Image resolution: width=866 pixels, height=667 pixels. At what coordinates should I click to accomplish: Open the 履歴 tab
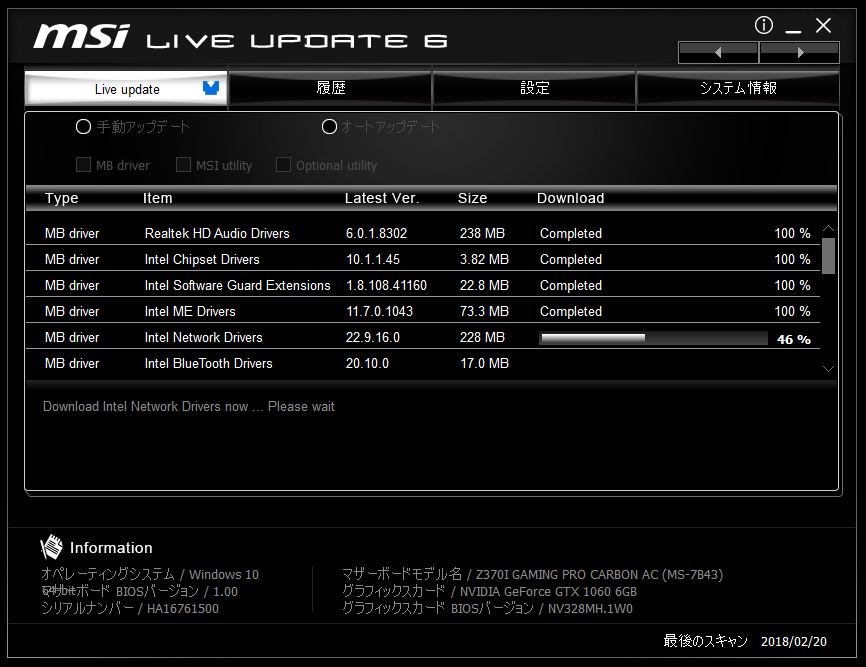click(x=331, y=88)
